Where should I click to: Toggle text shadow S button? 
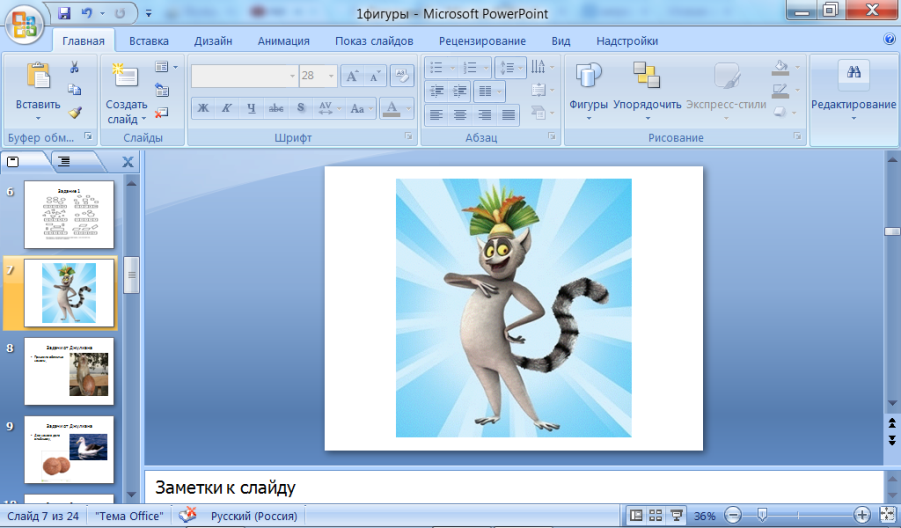[301, 108]
